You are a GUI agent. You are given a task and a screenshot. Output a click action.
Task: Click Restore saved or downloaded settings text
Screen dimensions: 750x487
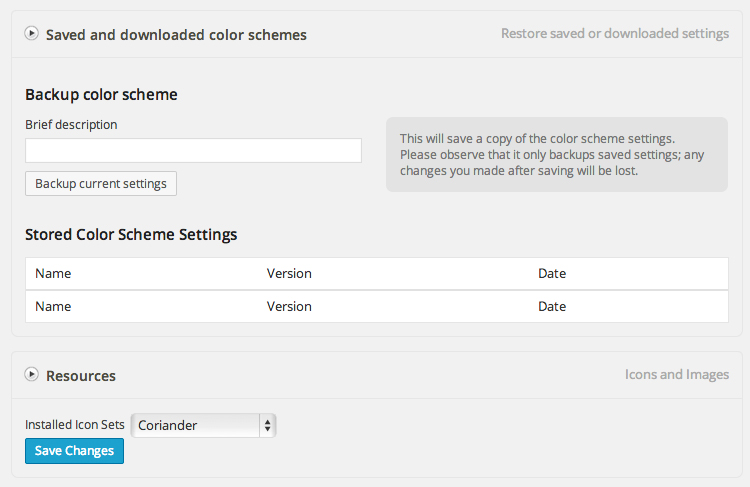coord(615,33)
